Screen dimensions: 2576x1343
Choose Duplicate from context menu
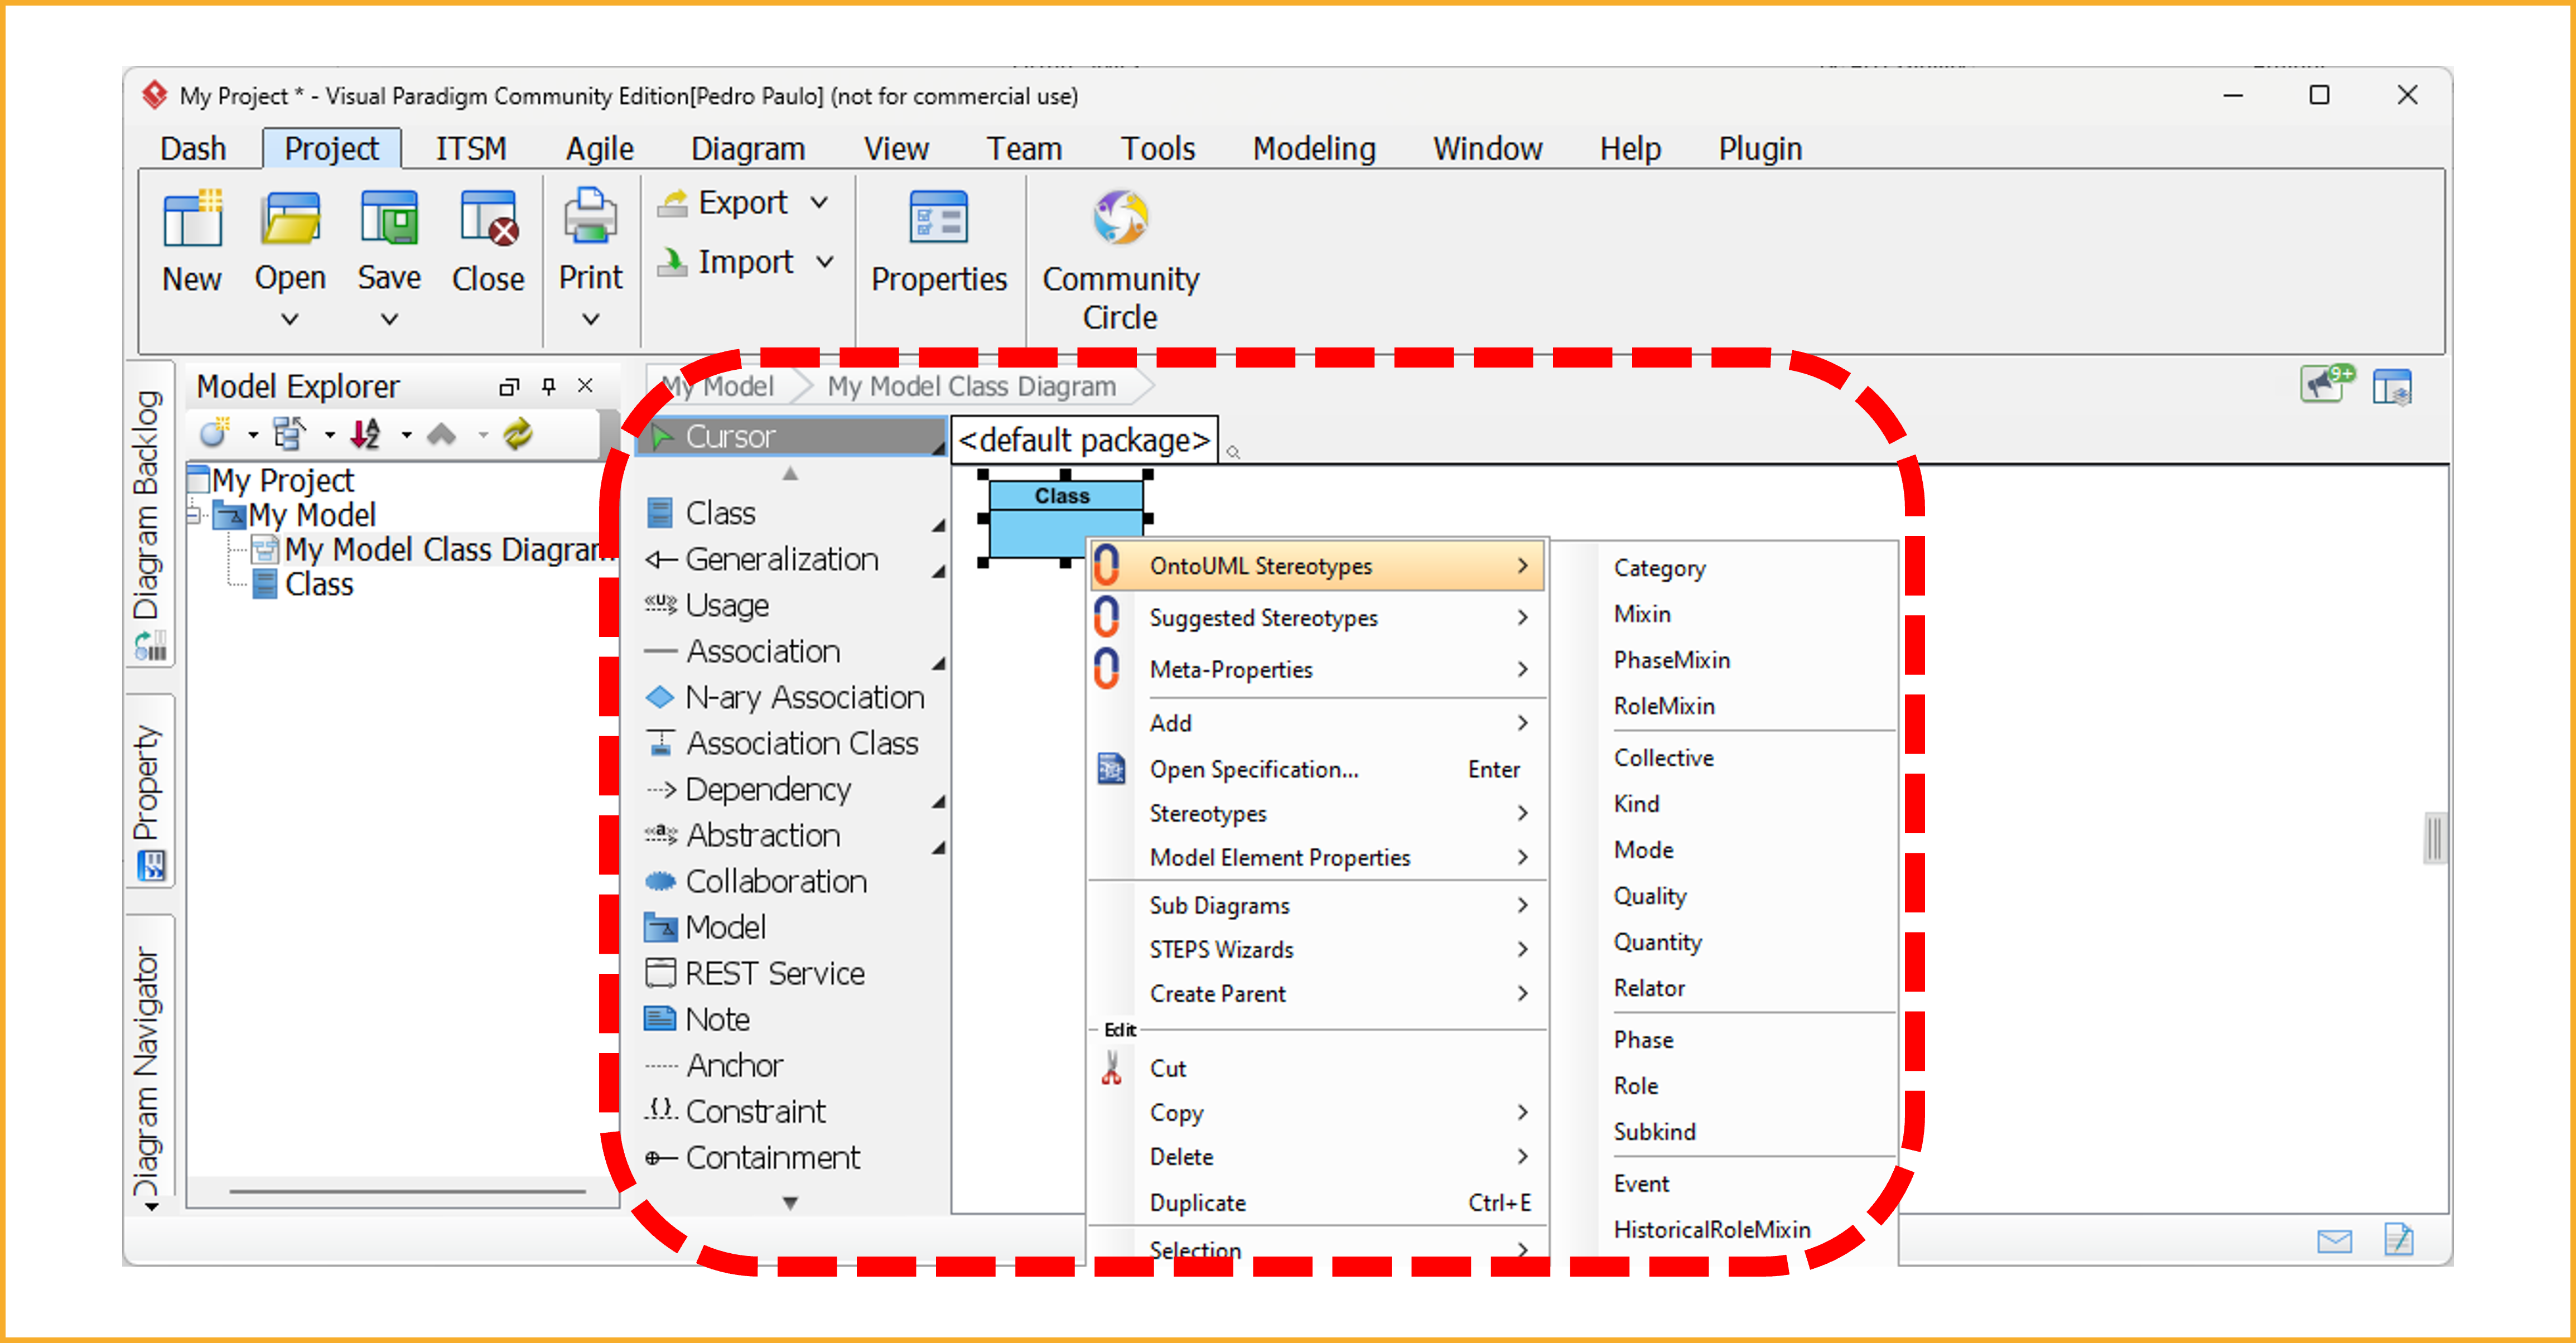tap(1316, 1203)
